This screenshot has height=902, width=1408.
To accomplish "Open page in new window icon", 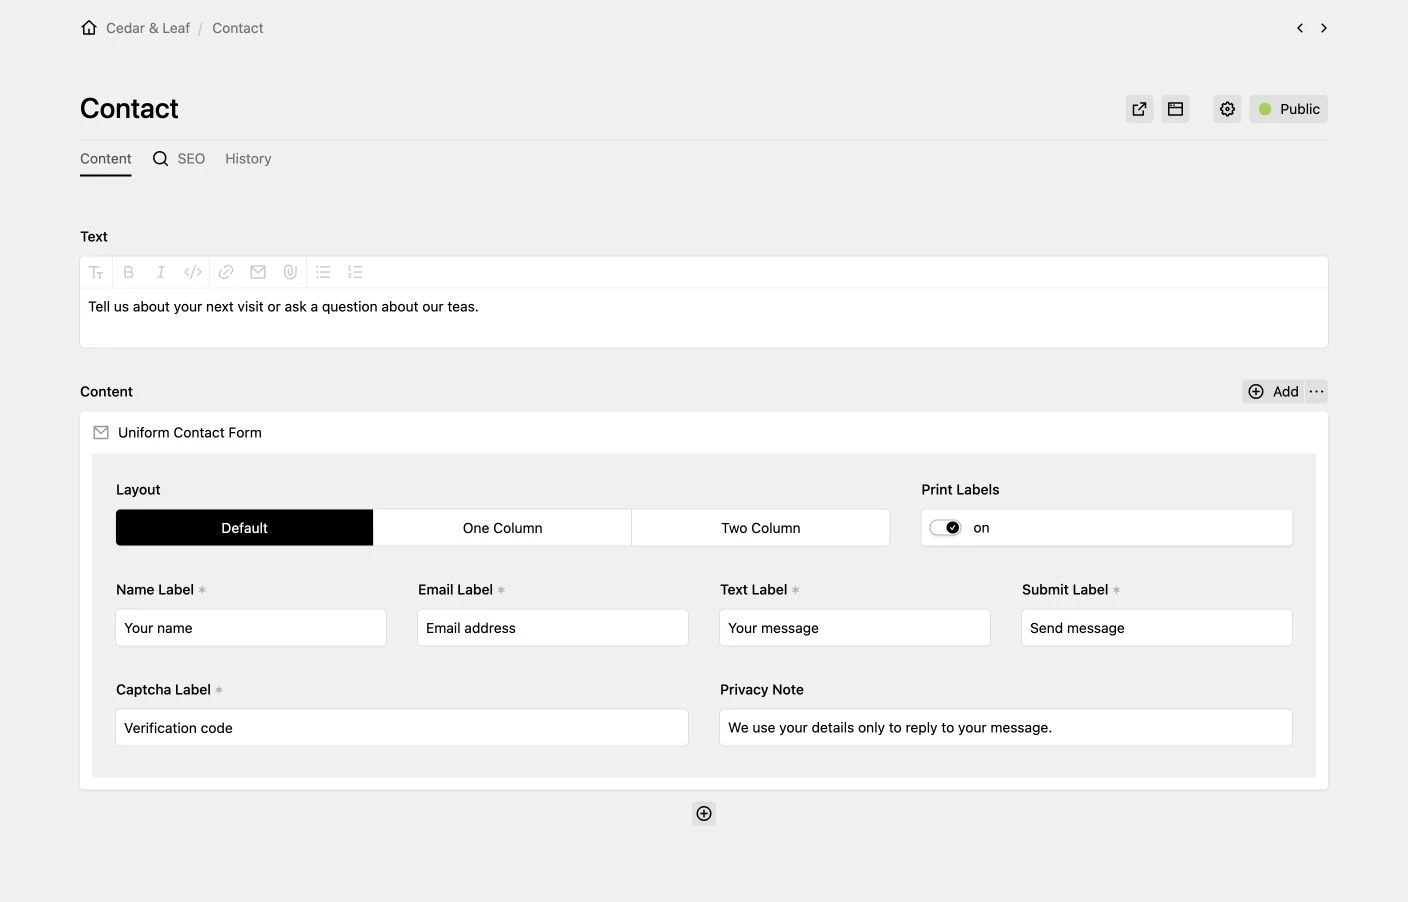I will click(x=1139, y=109).
